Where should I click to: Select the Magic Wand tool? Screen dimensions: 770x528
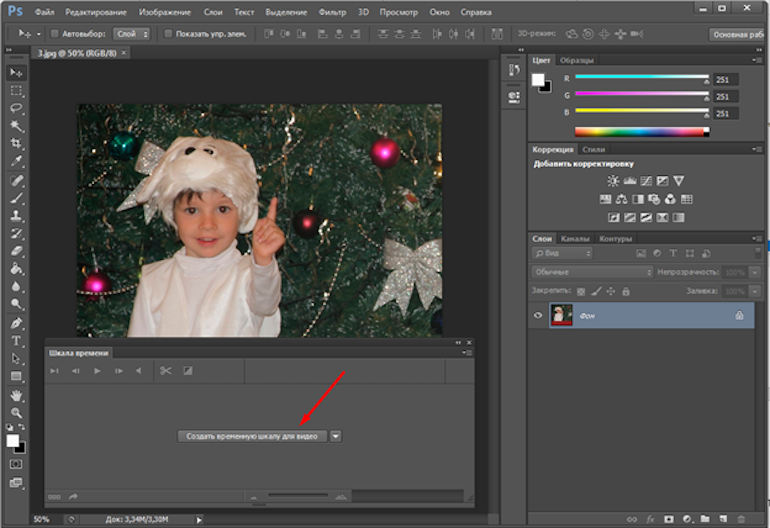click(17, 126)
